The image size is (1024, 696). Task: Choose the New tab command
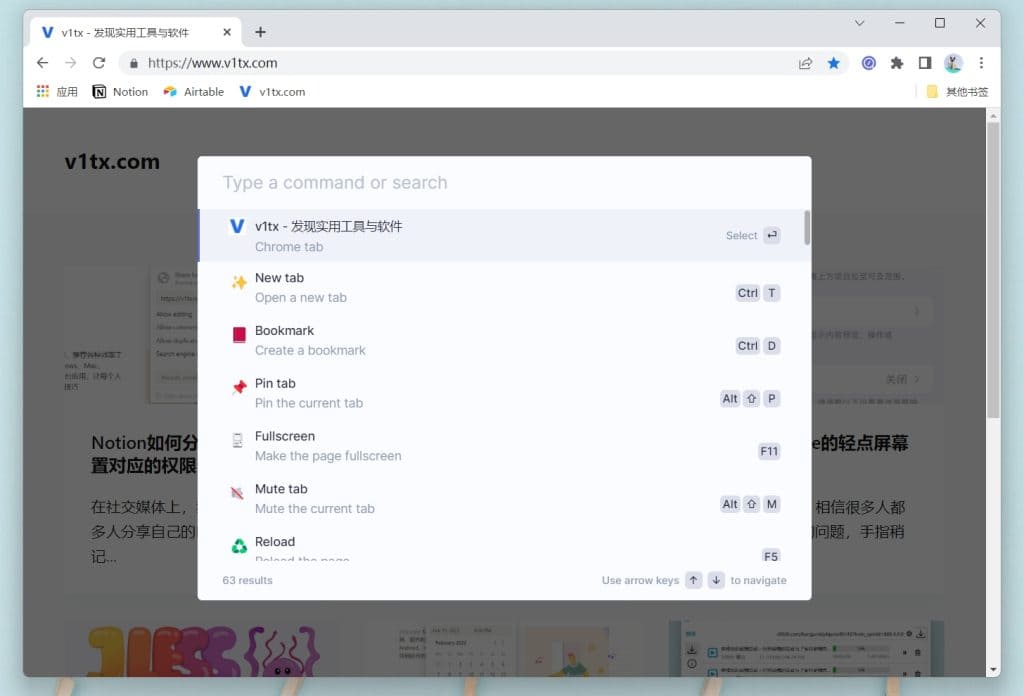500,288
